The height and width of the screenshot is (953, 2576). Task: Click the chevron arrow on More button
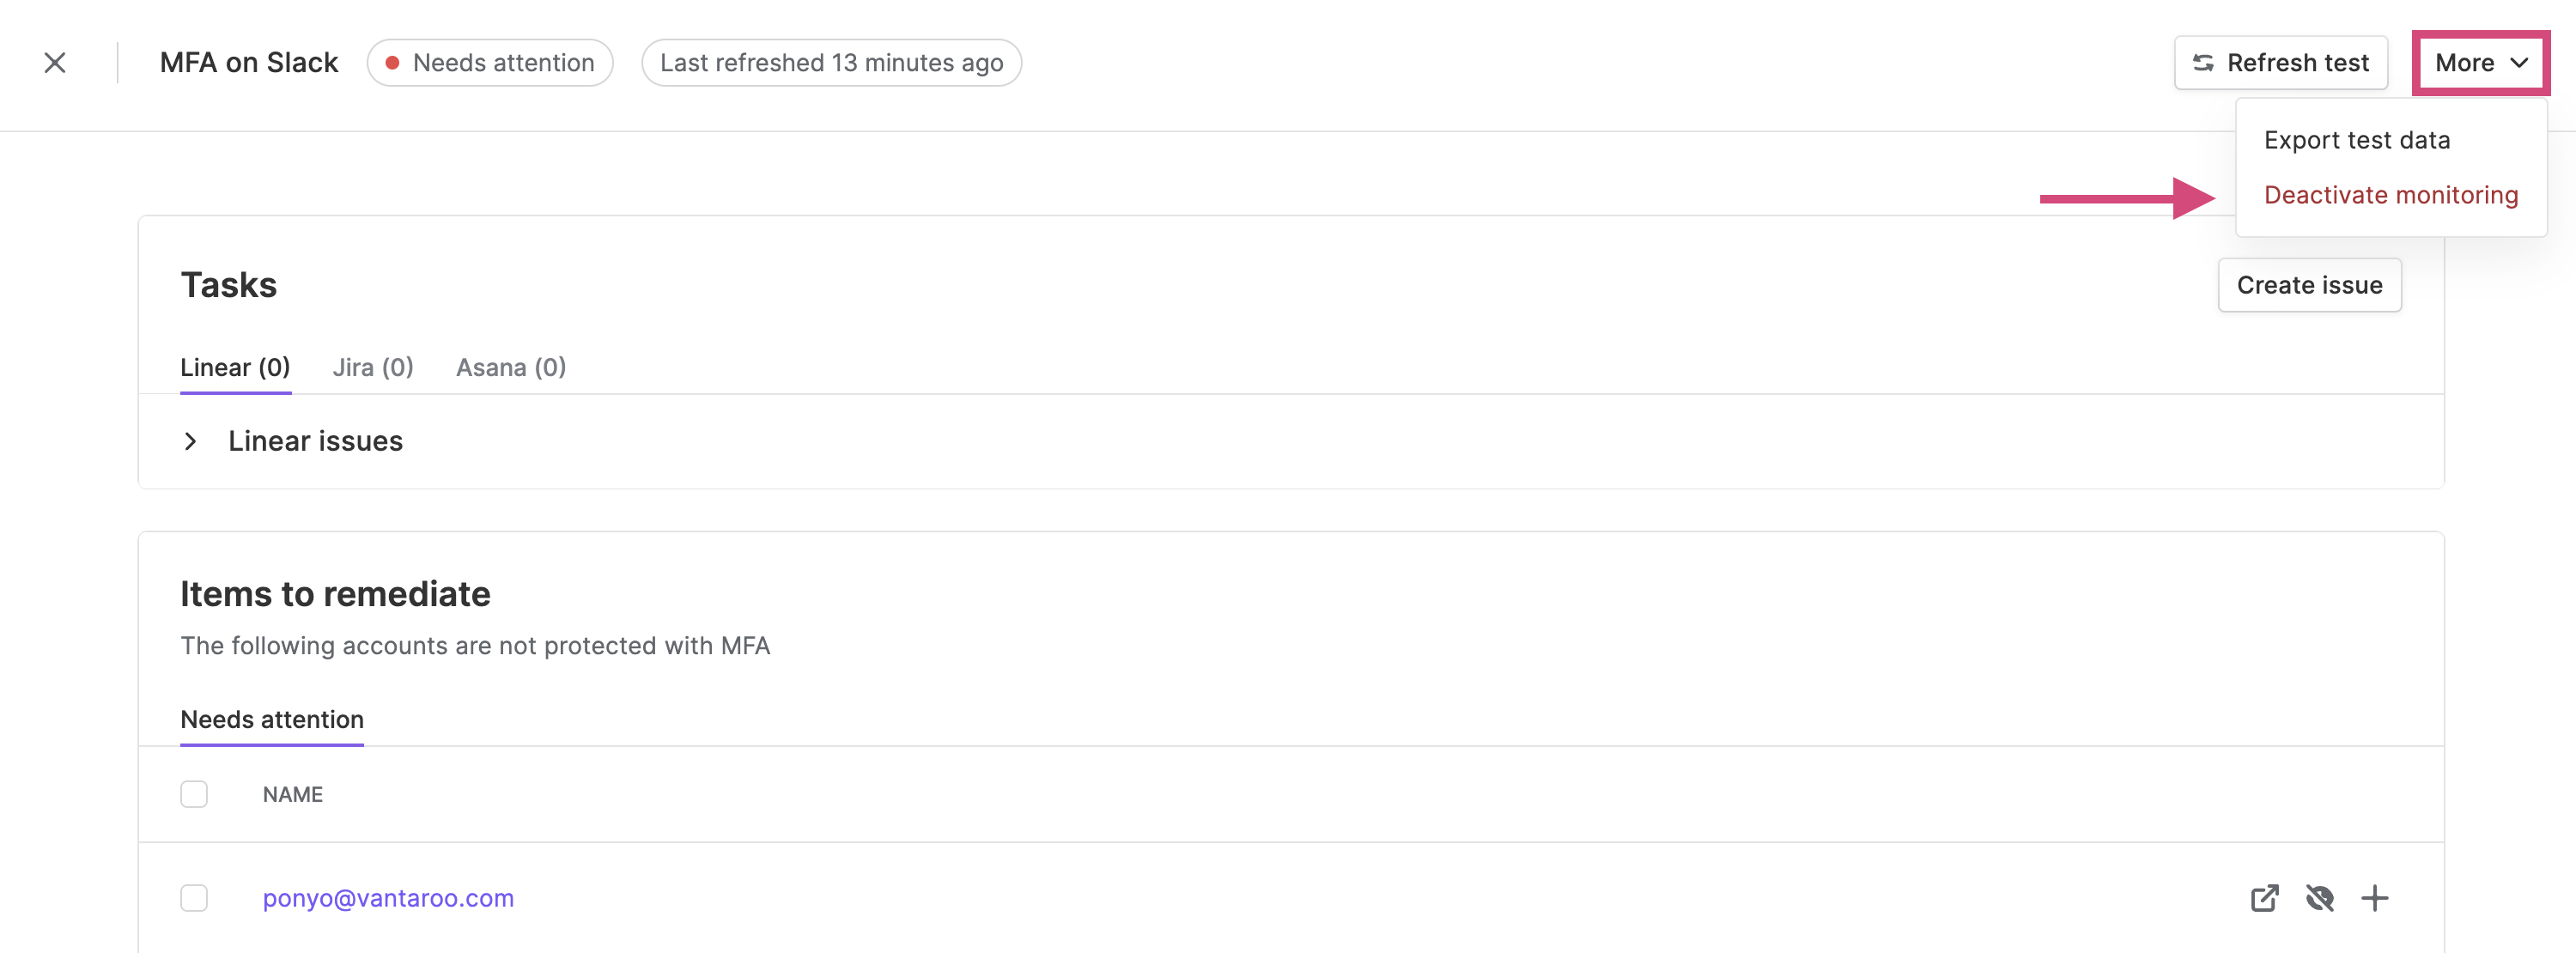click(2519, 63)
